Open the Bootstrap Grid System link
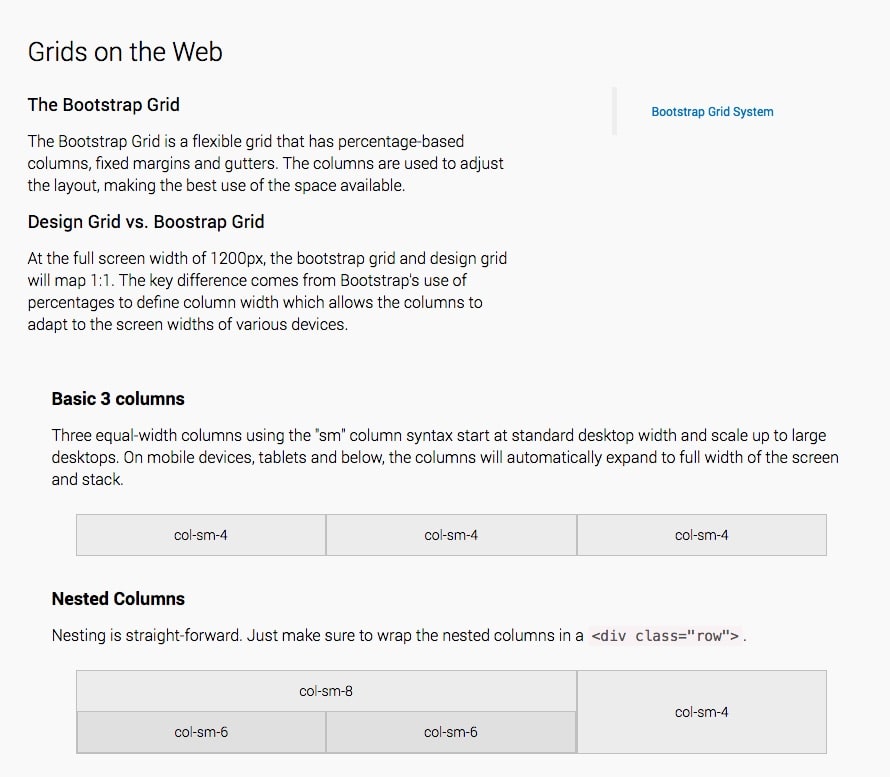The width and height of the screenshot is (890, 777). tap(712, 112)
